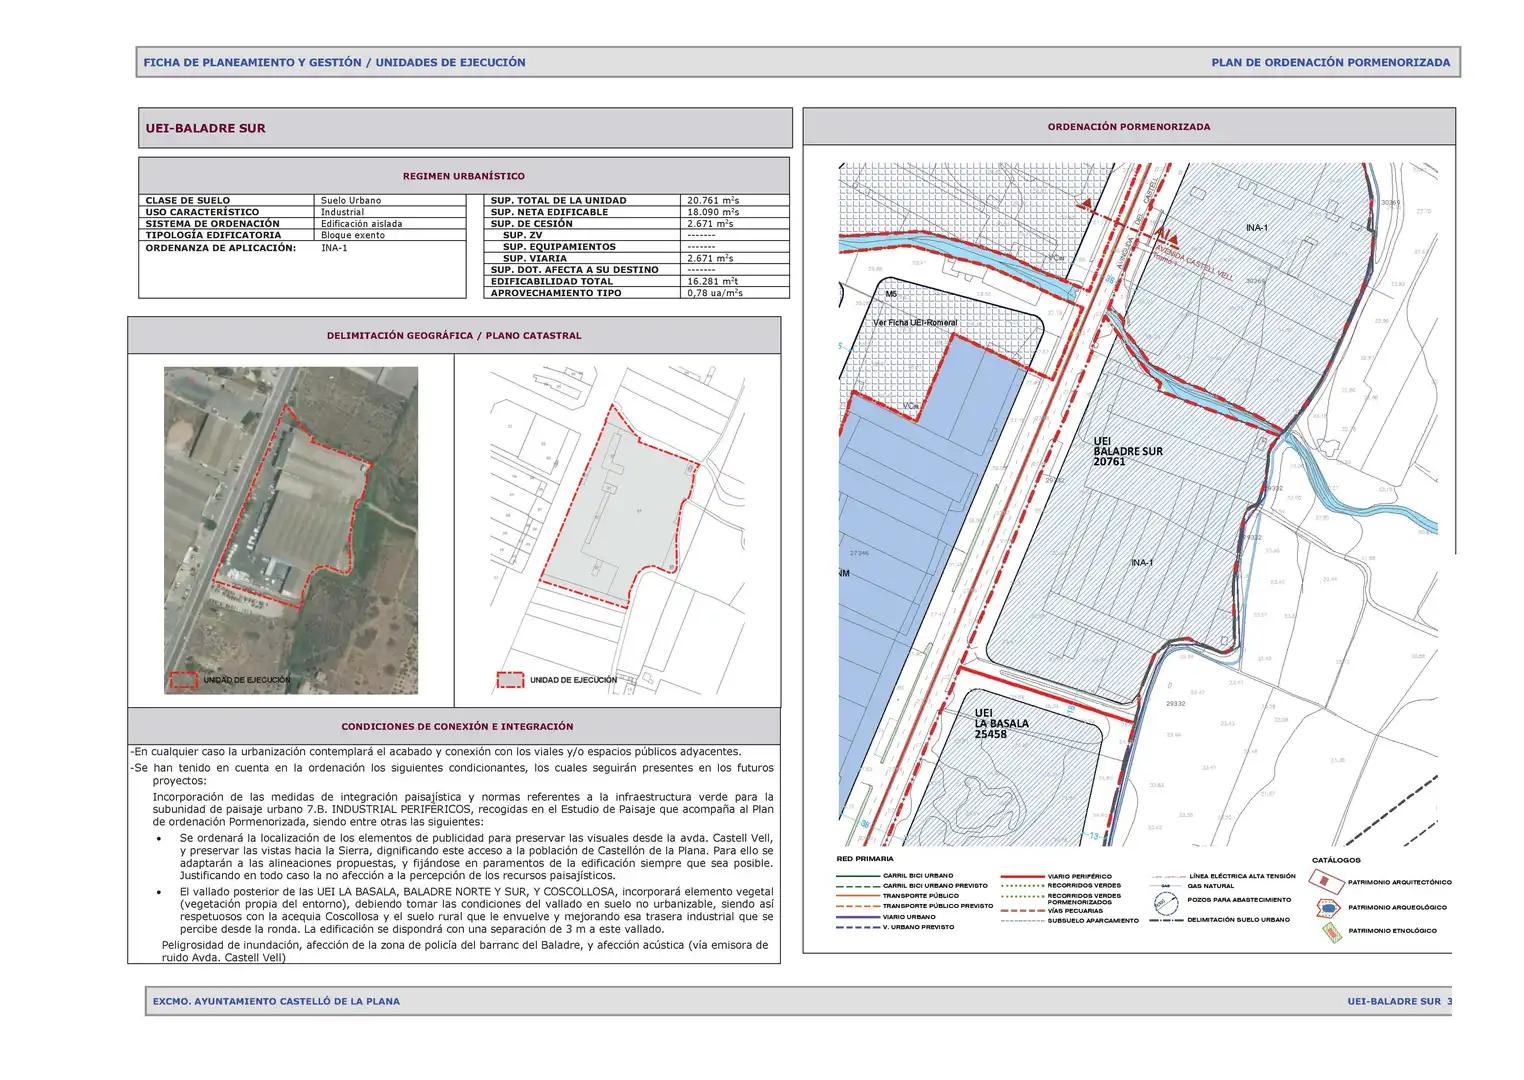Click the Subsuelo Aparcamiento legend label
Image resolution: width=1524 pixels, height=1080 pixels.
tap(1093, 921)
